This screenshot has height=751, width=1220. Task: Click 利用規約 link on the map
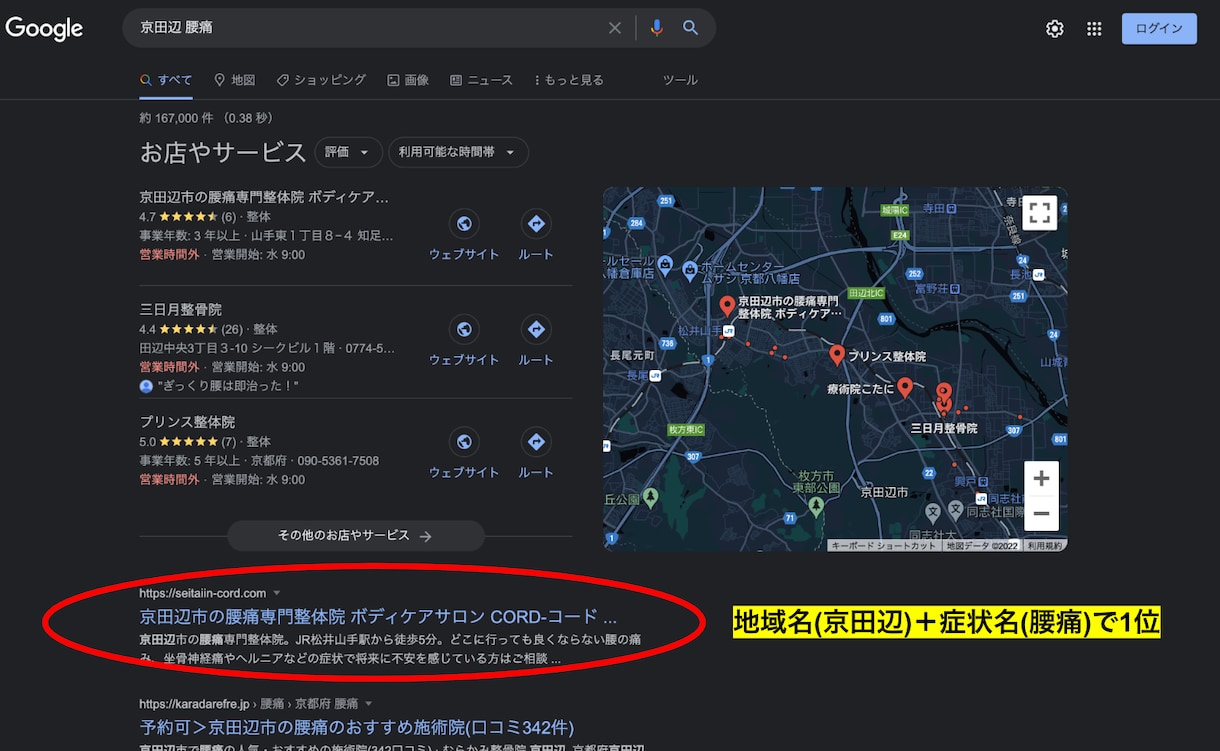pos(1046,546)
